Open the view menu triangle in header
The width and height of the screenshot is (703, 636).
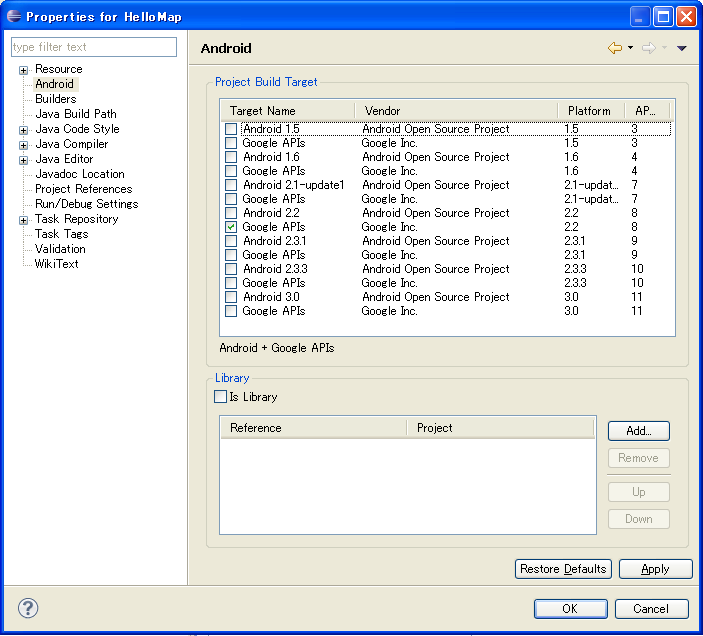[681, 48]
